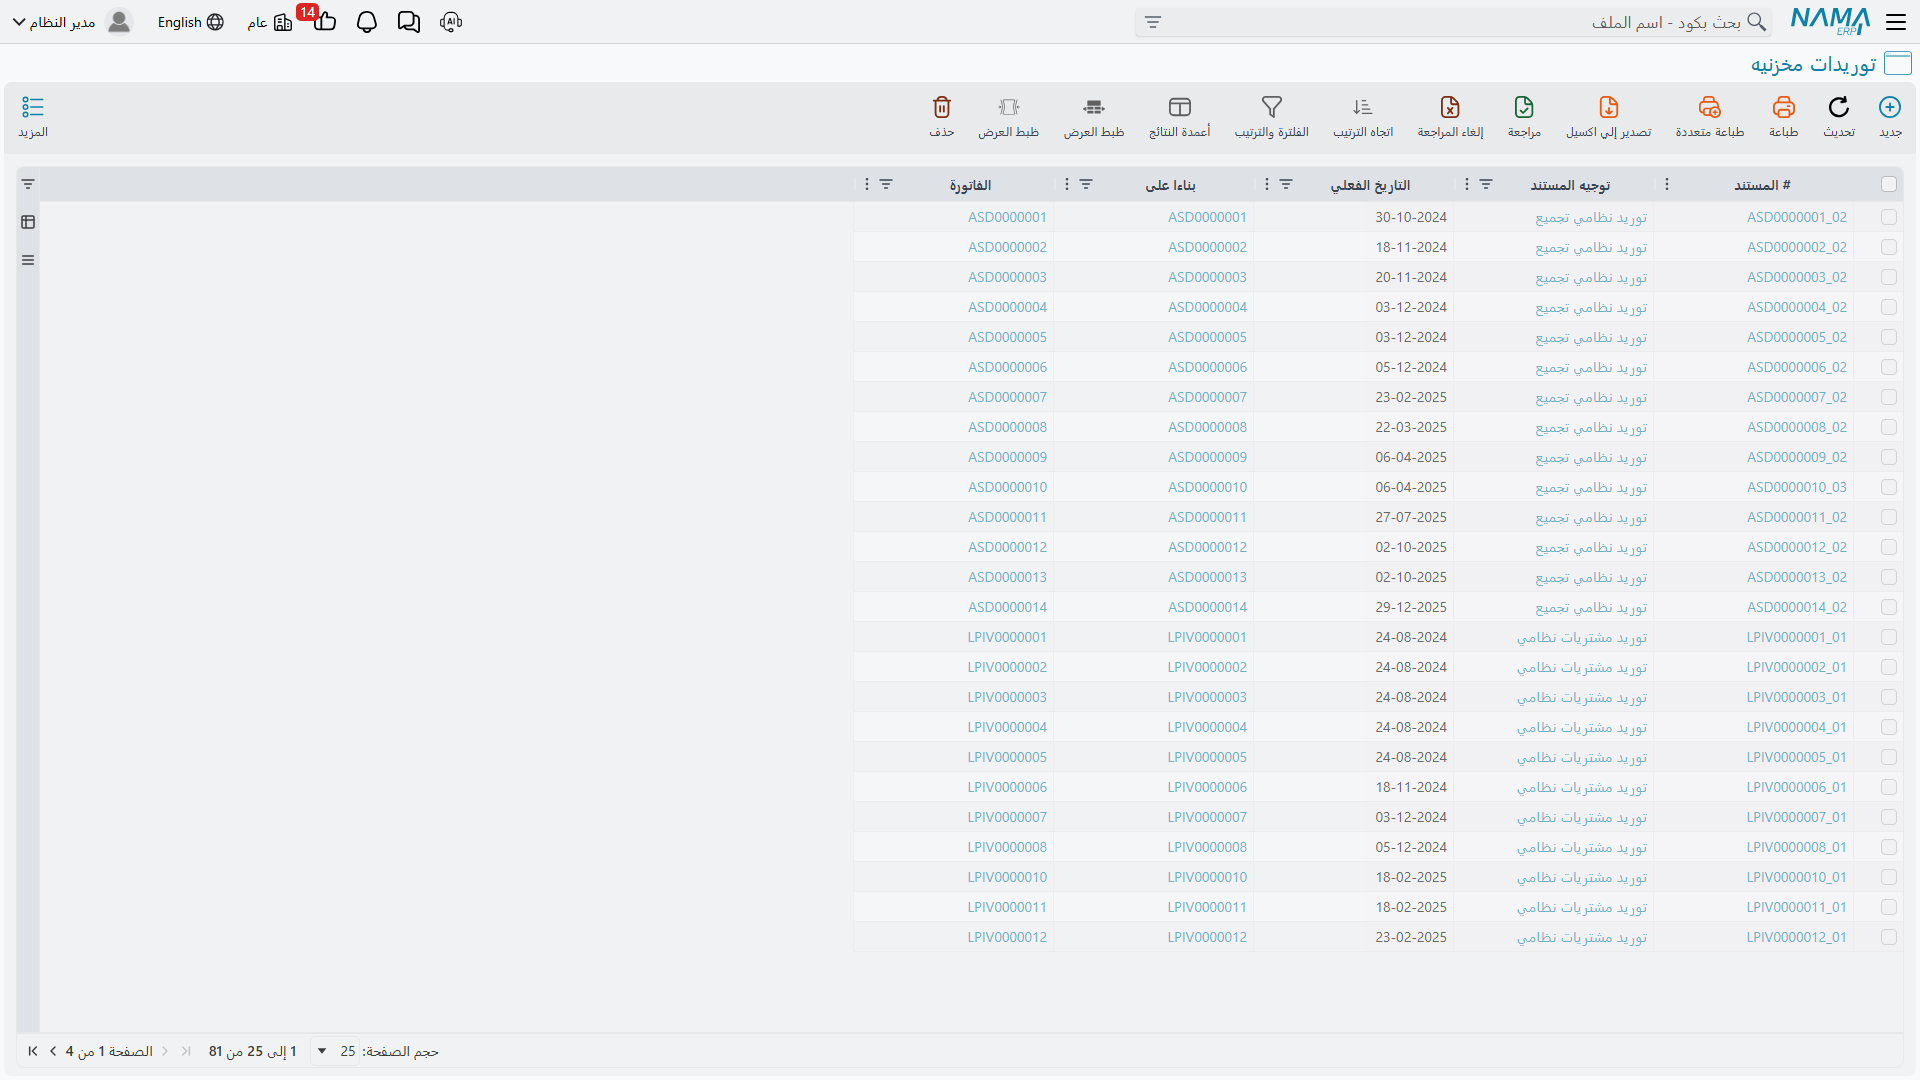The image size is (1920, 1080).
Task: Check the row ASD0000005_02
Action: click(1888, 337)
